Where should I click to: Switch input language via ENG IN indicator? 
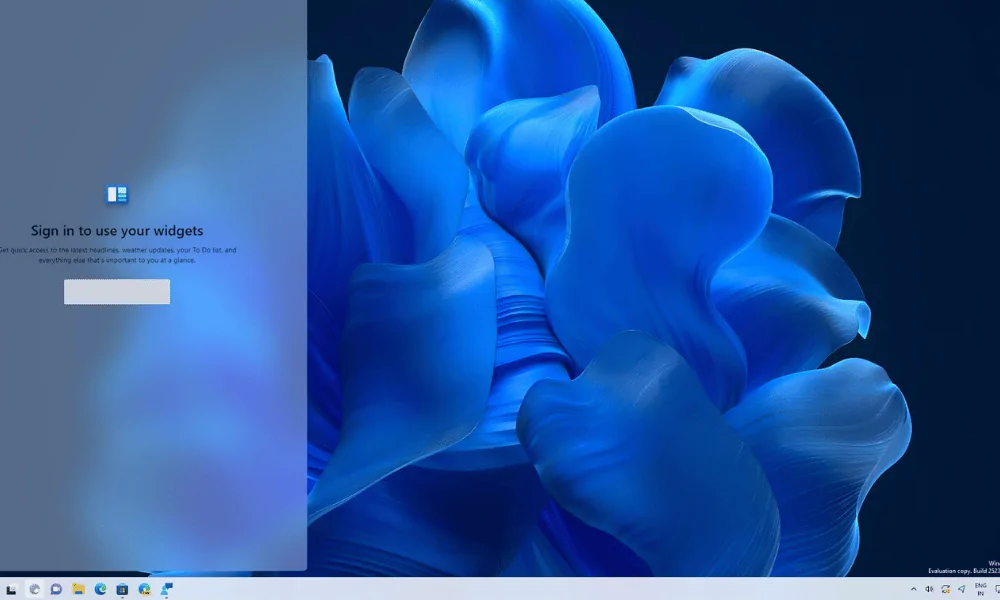click(x=980, y=589)
